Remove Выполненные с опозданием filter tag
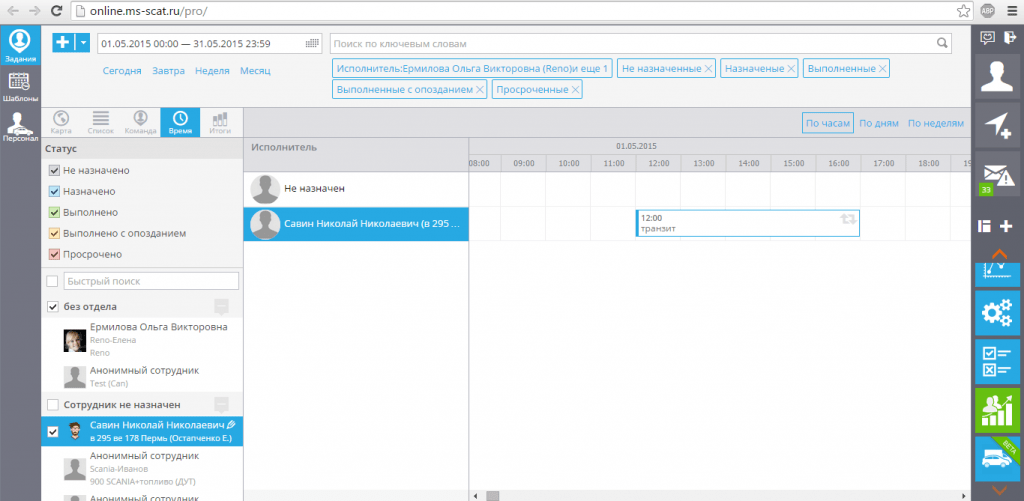The height and width of the screenshot is (501, 1024). [479, 89]
